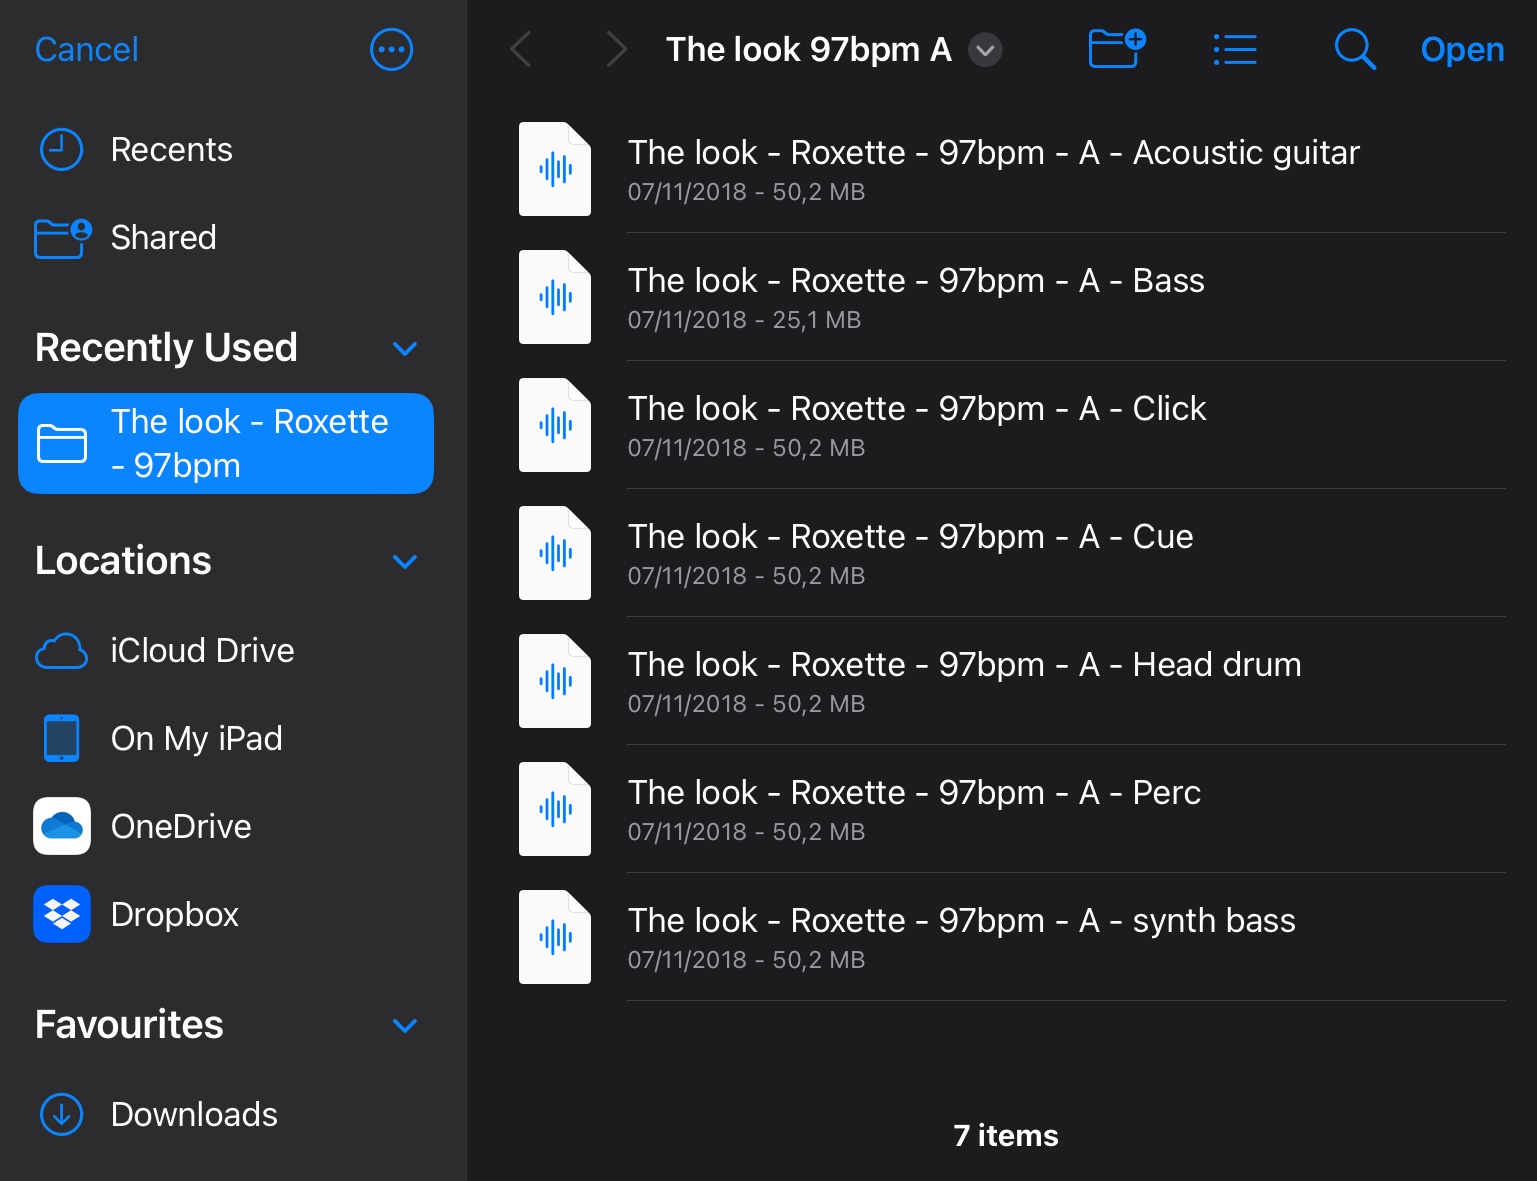Select the A - Click file name
Screen dimensions: 1537x1181
click(917, 408)
